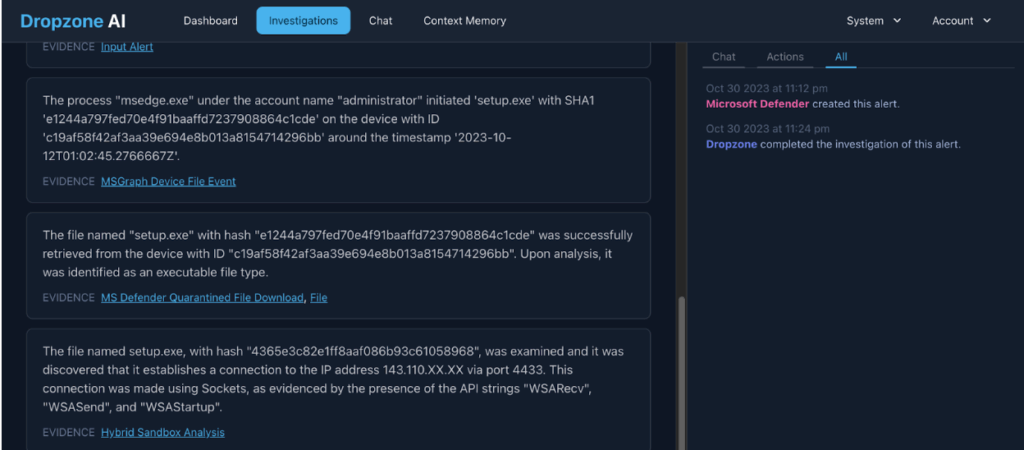The width and height of the screenshot is (1024, 450).
Task: Open the Dashboard page
Action: click(x=211, y=20)
